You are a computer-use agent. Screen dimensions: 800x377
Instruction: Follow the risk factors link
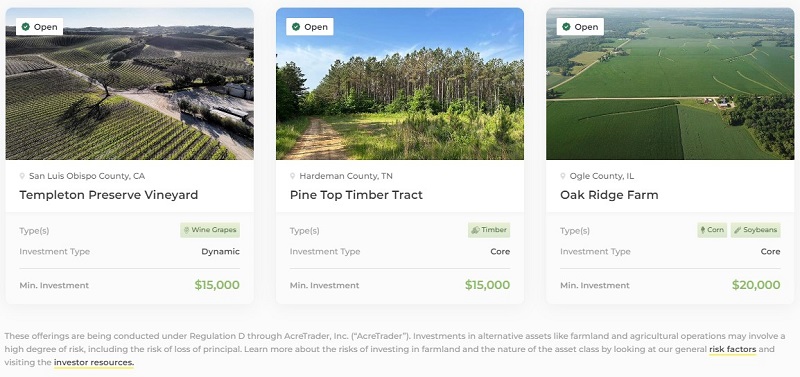(x=733, y=349)
